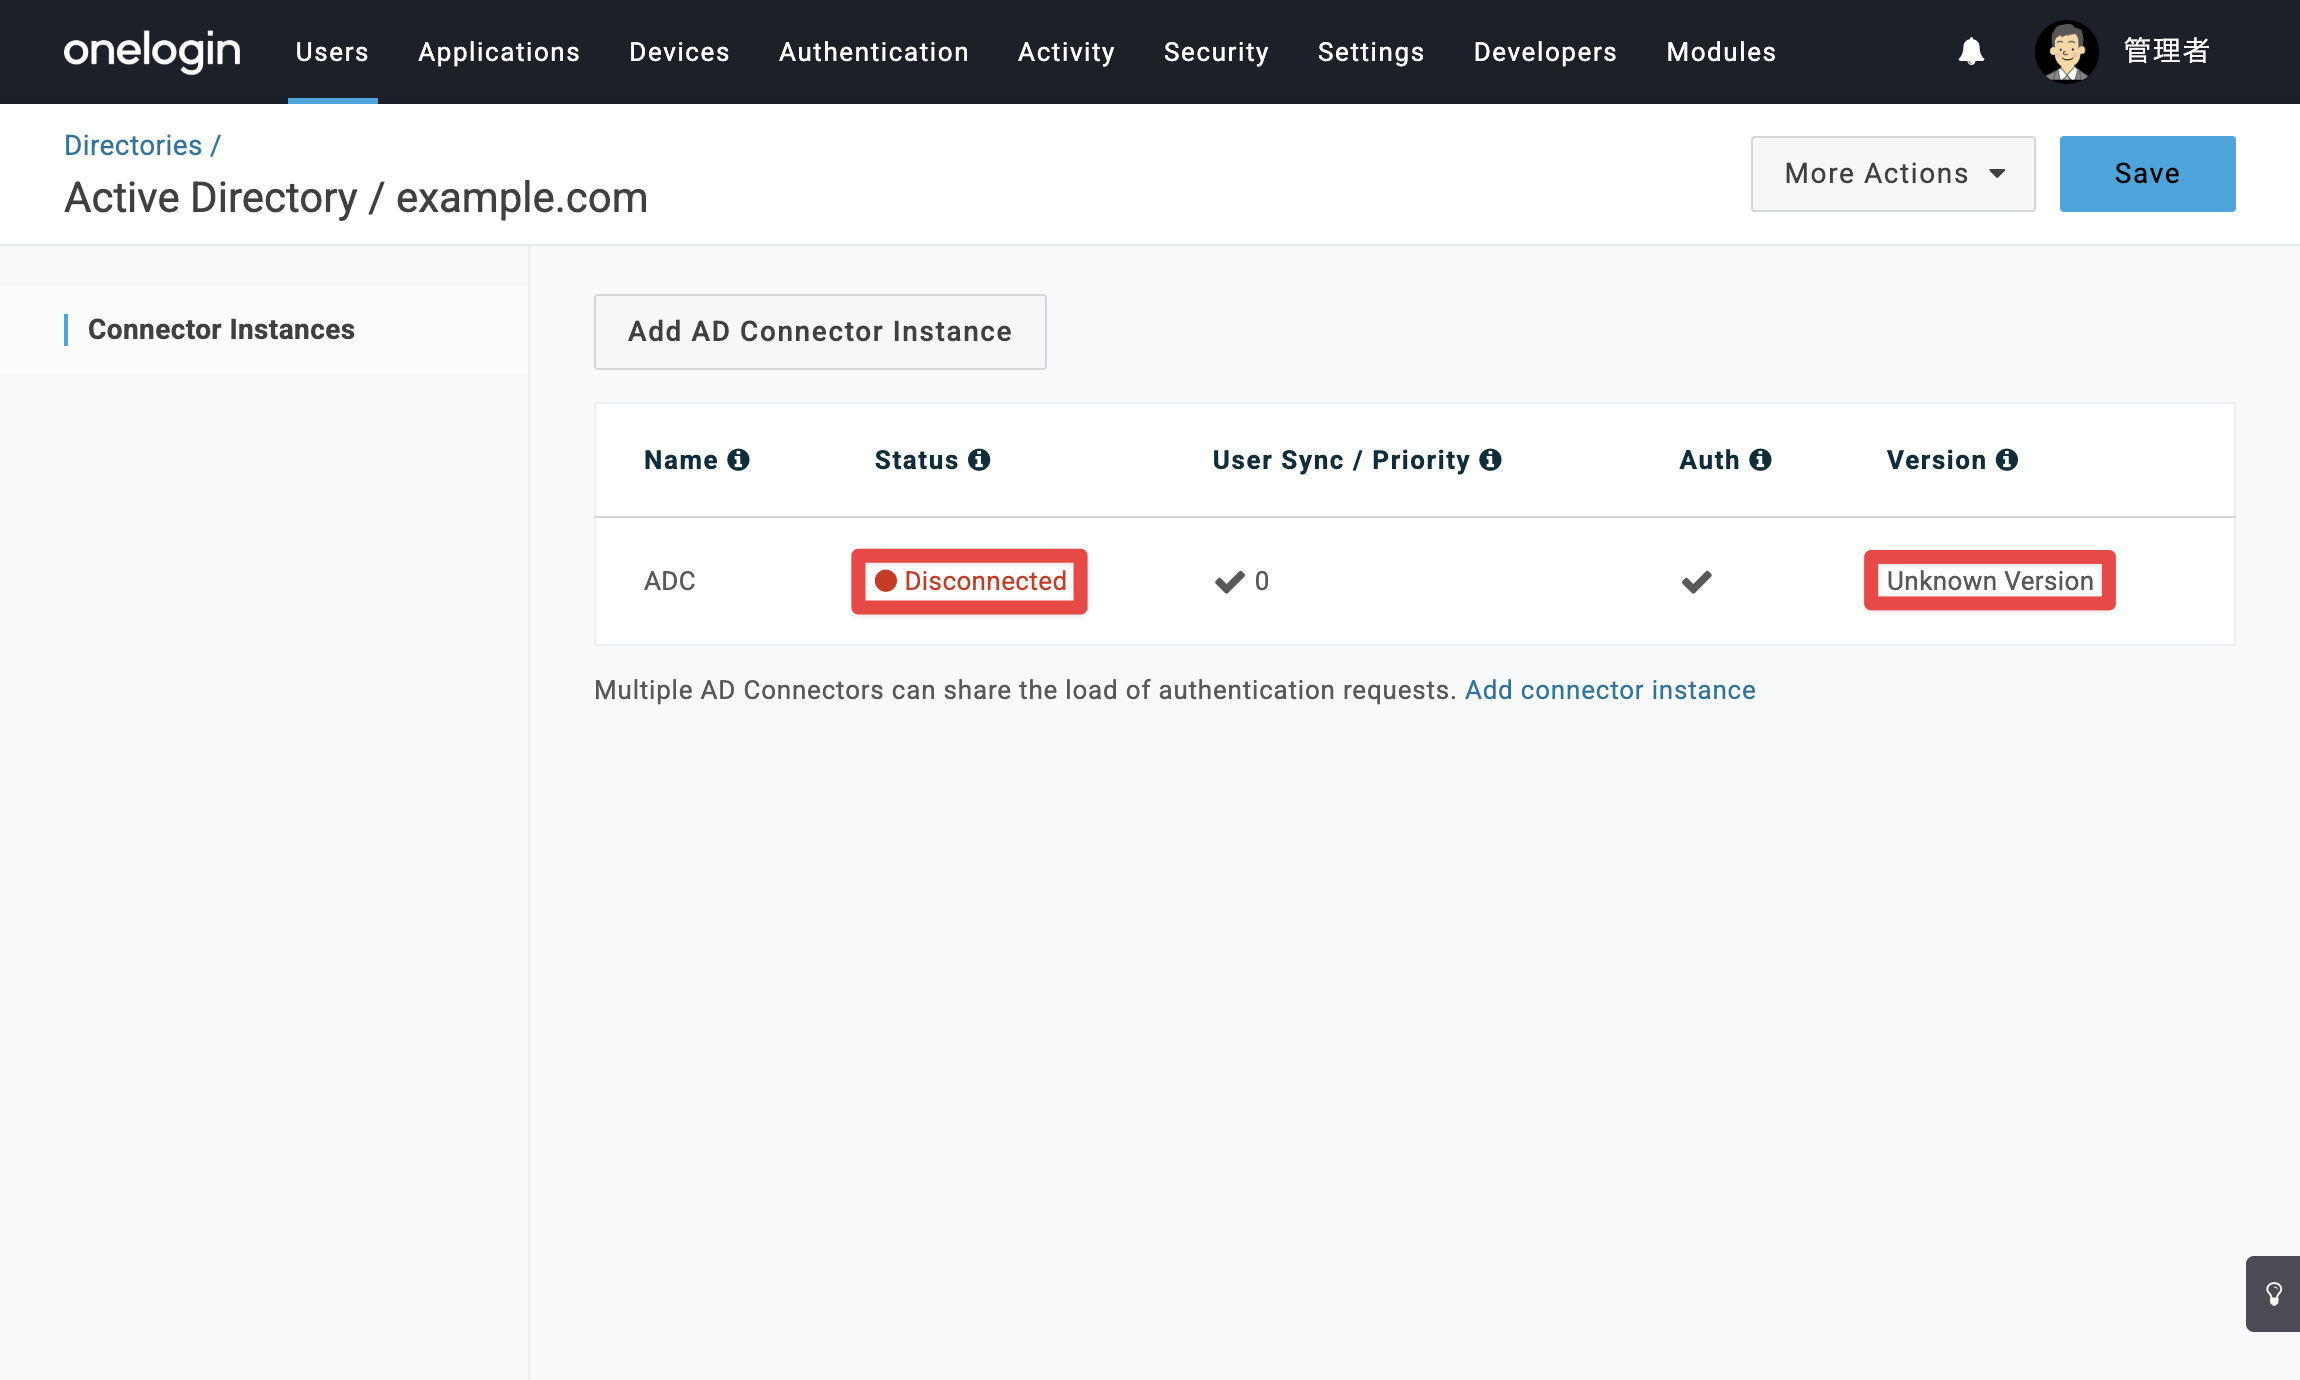Image resolution: width=2300 pixels, height=1380 pixels.
Task: Click the Auth column info icon
Action: click(x=1761, y=460)
